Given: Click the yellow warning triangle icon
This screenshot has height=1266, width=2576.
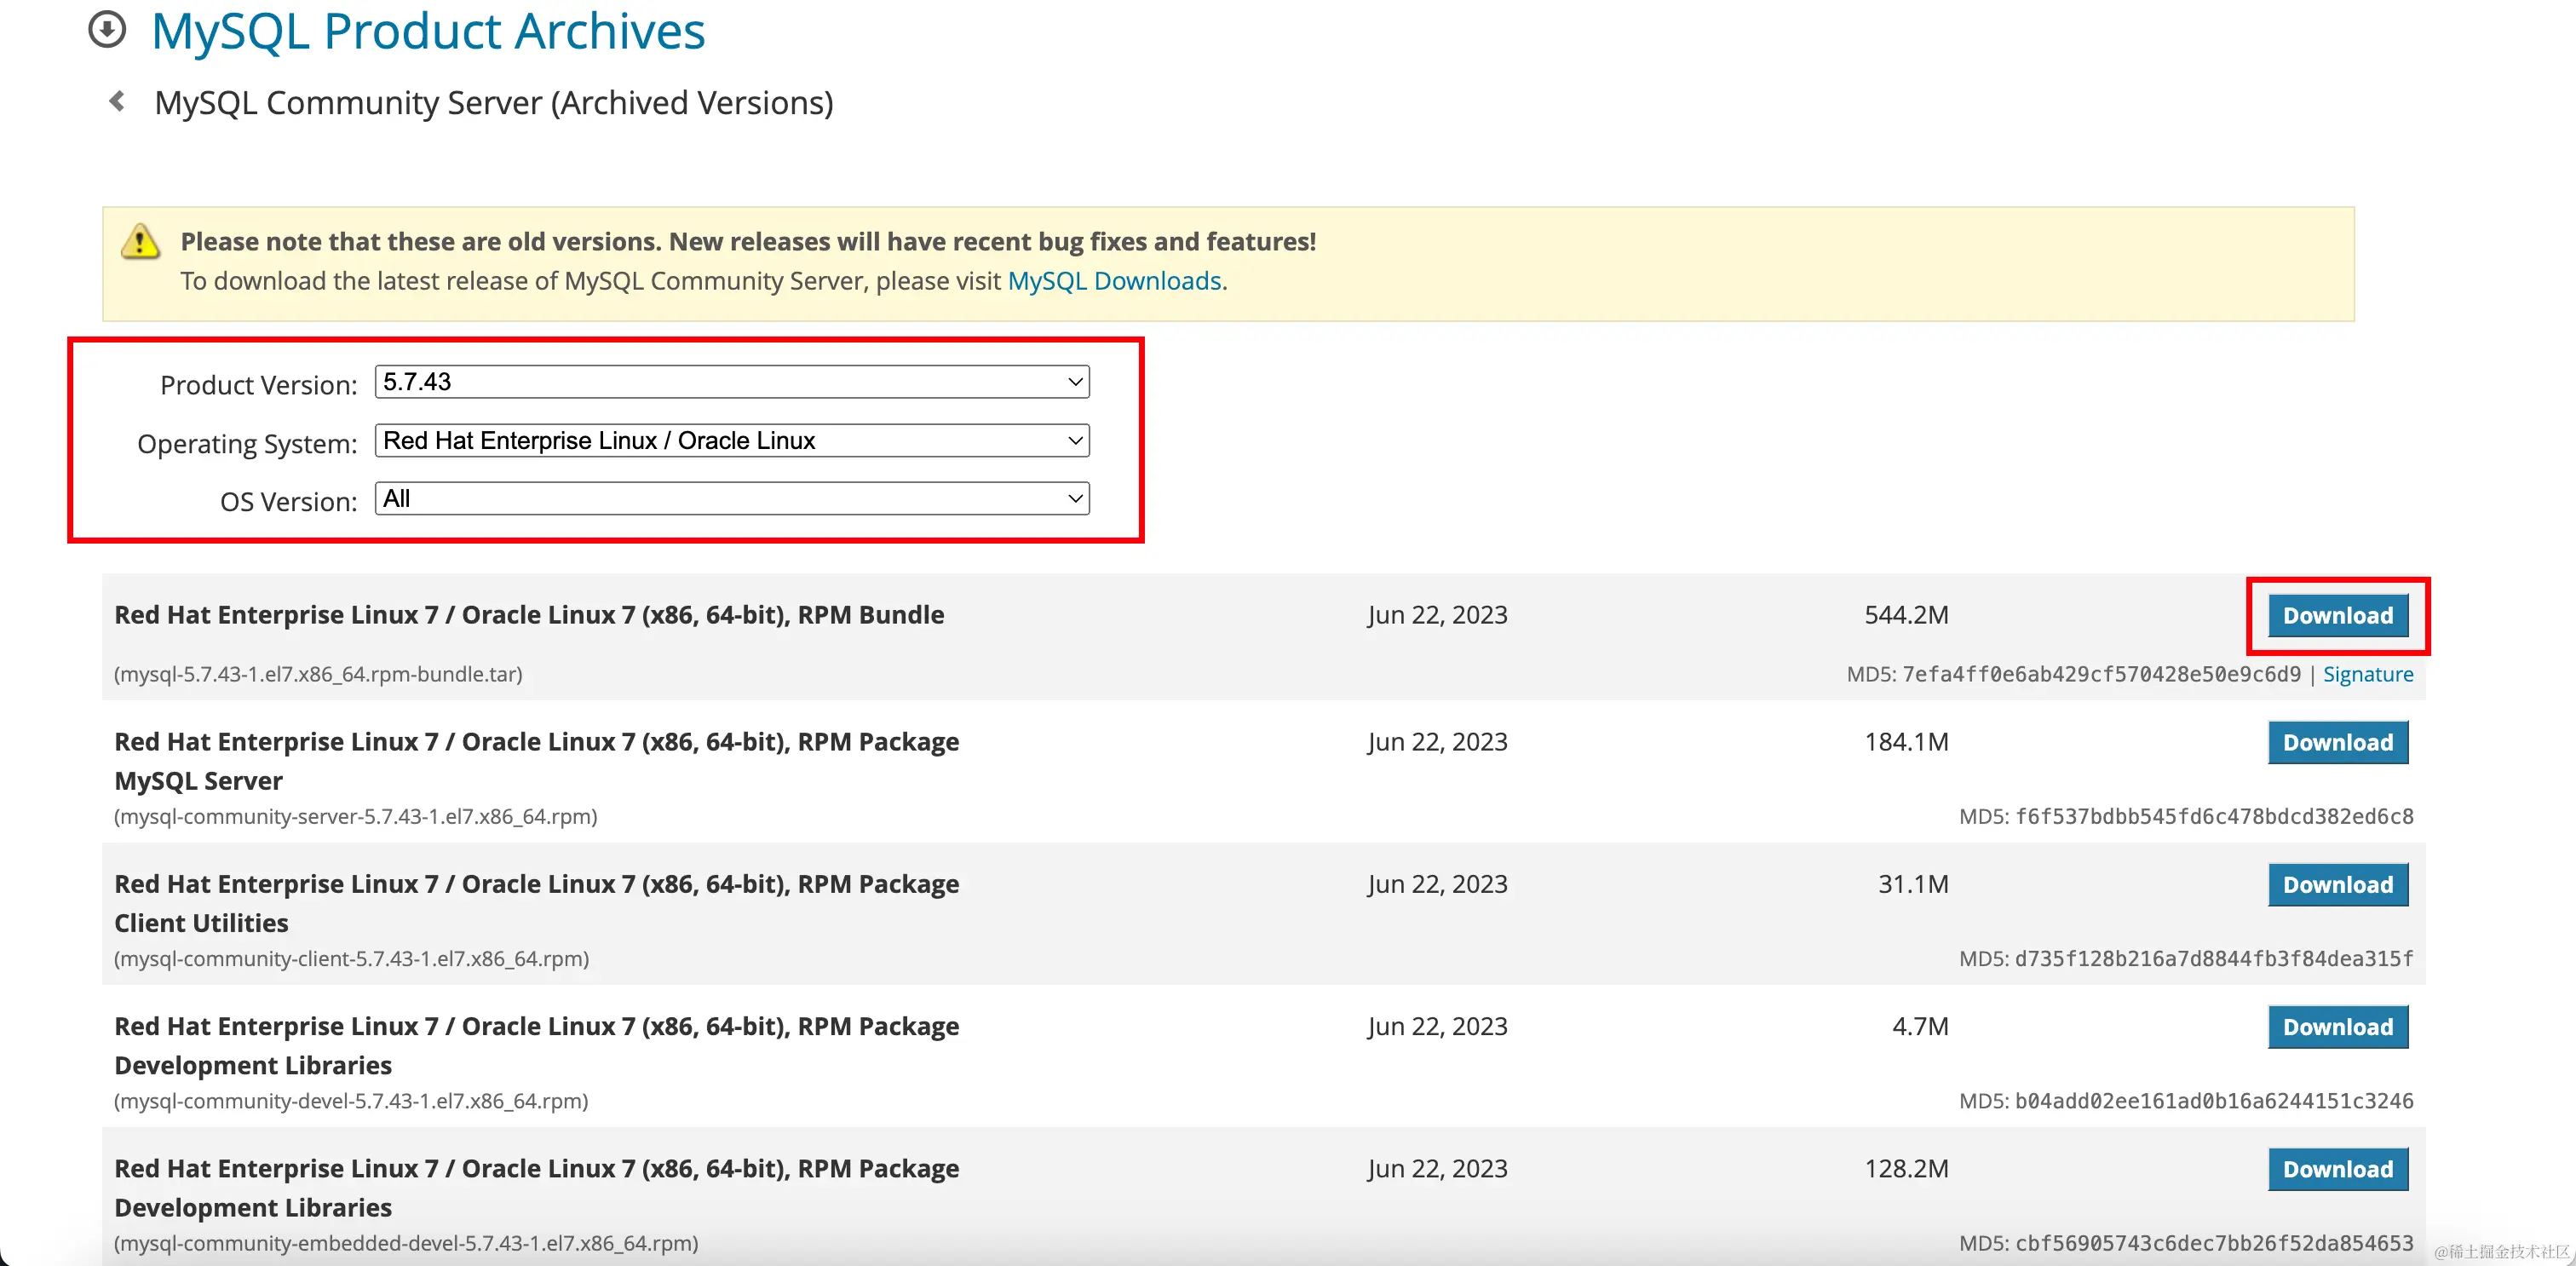Looking at the screenshot, I should point(140,241).
